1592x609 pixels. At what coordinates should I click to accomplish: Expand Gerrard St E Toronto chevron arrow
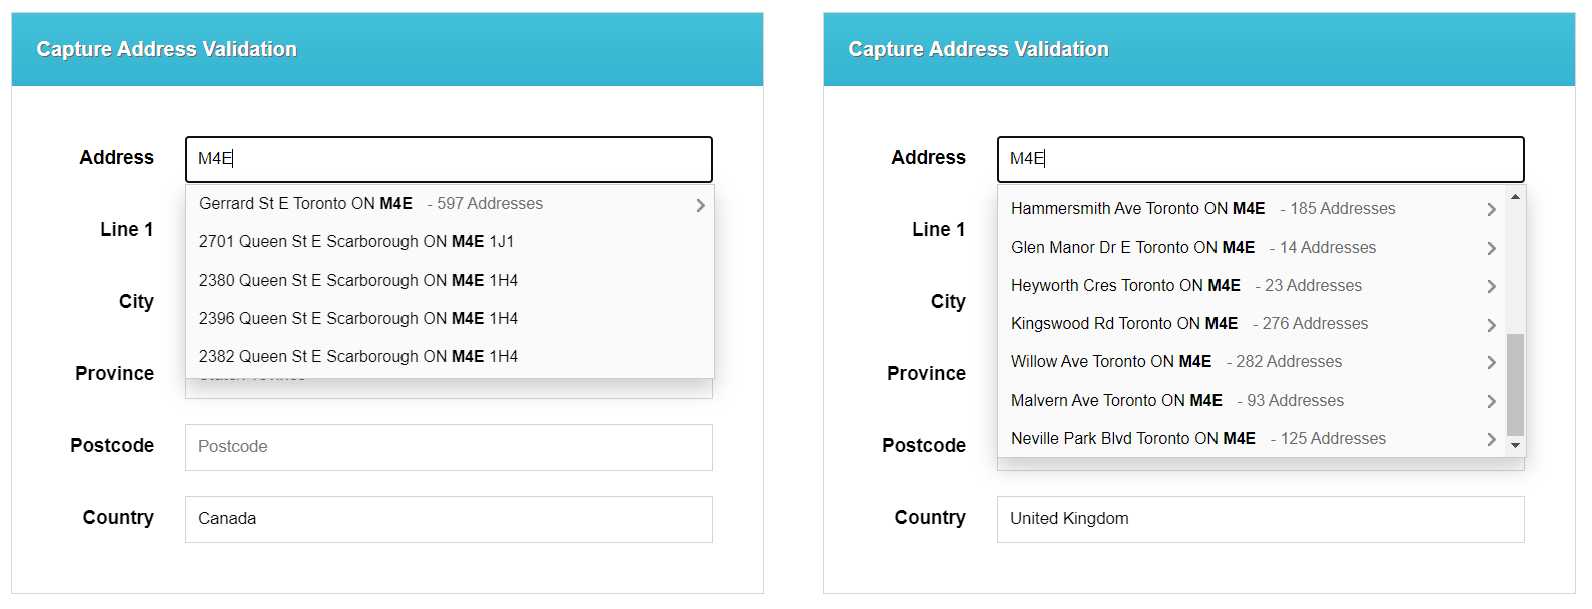(700, 205)
